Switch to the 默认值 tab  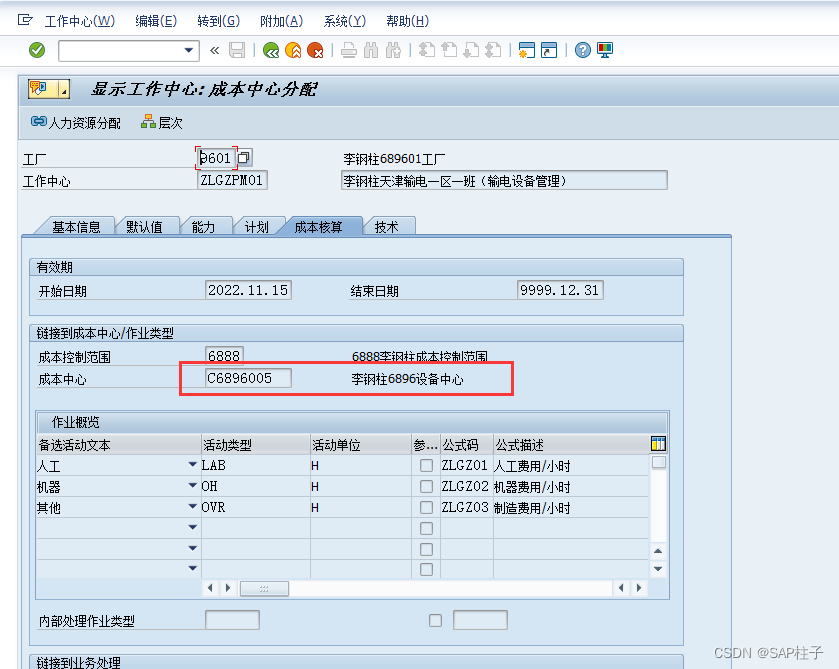click(144, 227)
